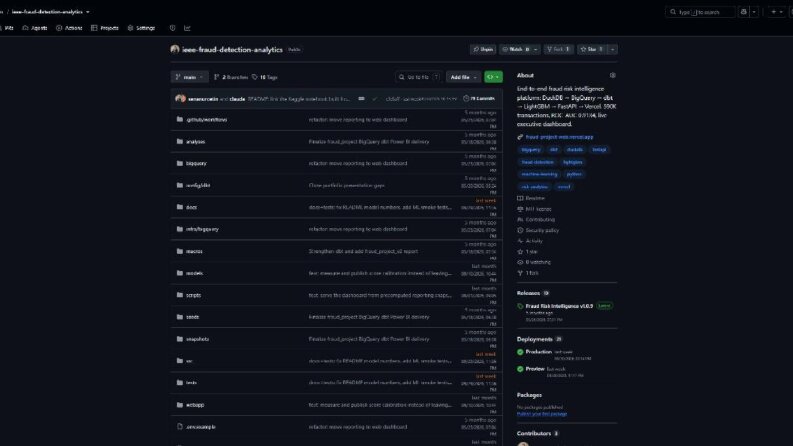This screenshot has width=793, height=446.
Task: Open the vercel.app website link in About
Action: [559, 137]
